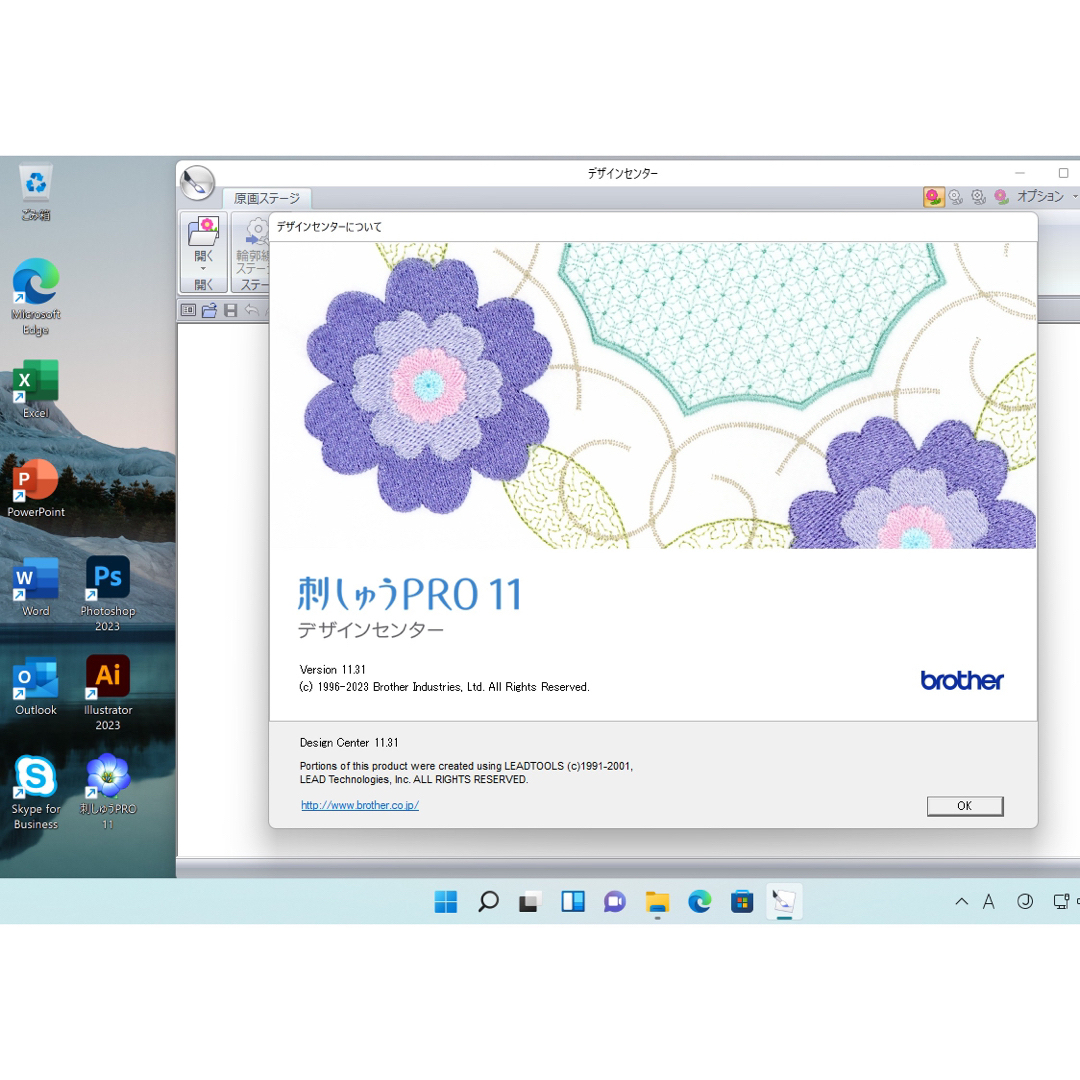This screenshot has height=1080, width=1080.
Task: Click the 開く open image icon
Action: pyautogui.click(x=204, y=231)
